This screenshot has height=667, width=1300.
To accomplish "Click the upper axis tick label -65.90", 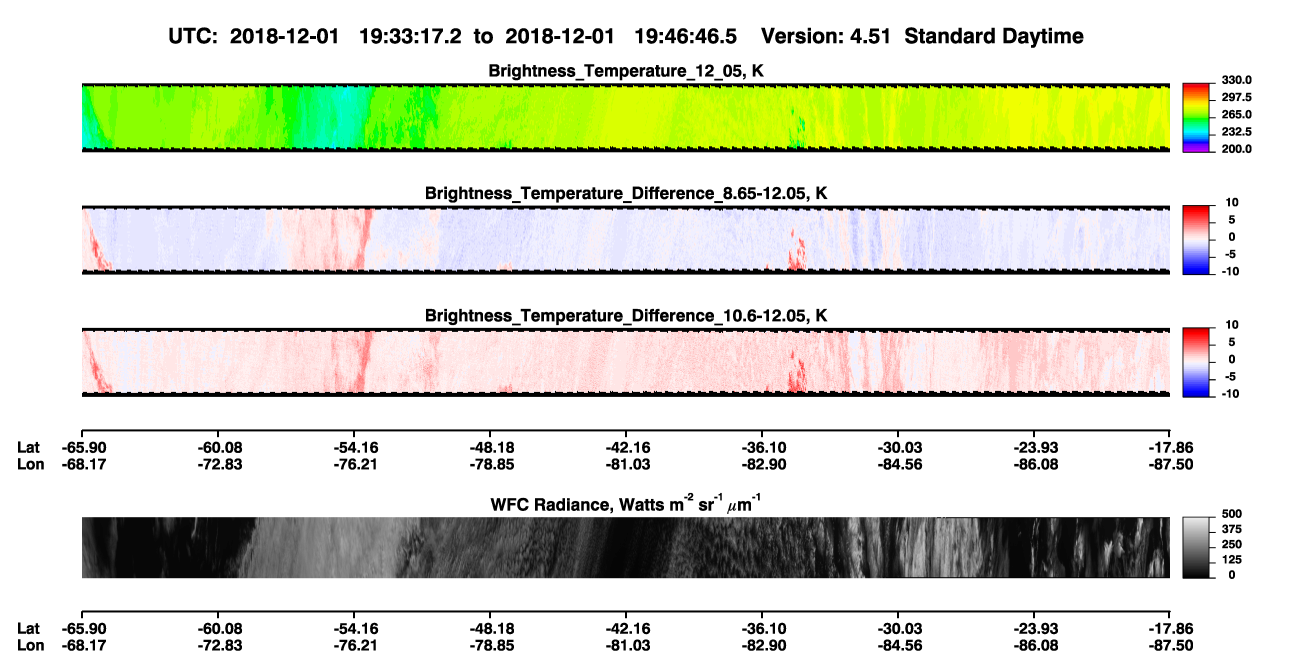I will [x=81, y=447].
